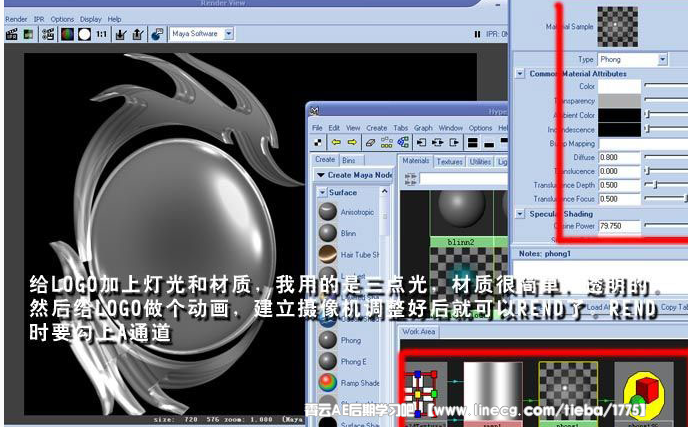
Task: Click the scroll-up arrow in the Create bar
Action: 384,191
